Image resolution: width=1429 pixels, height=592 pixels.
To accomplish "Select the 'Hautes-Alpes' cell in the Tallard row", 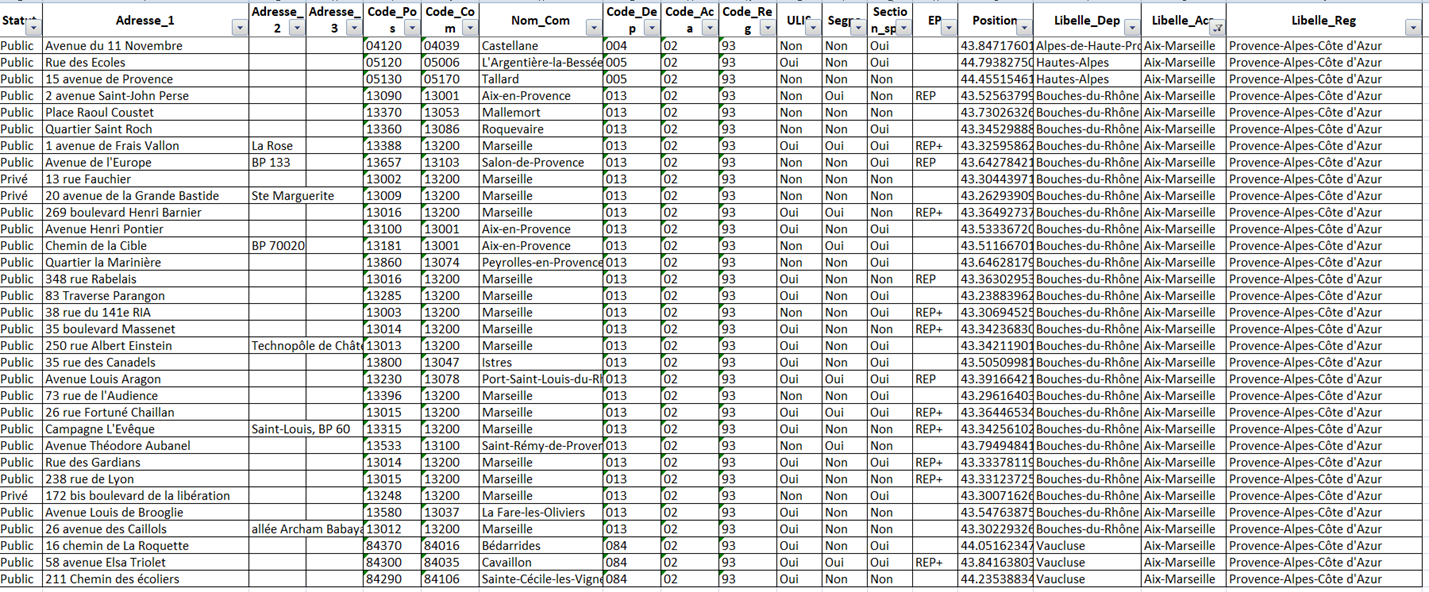I will click(x=1088, y=79).
